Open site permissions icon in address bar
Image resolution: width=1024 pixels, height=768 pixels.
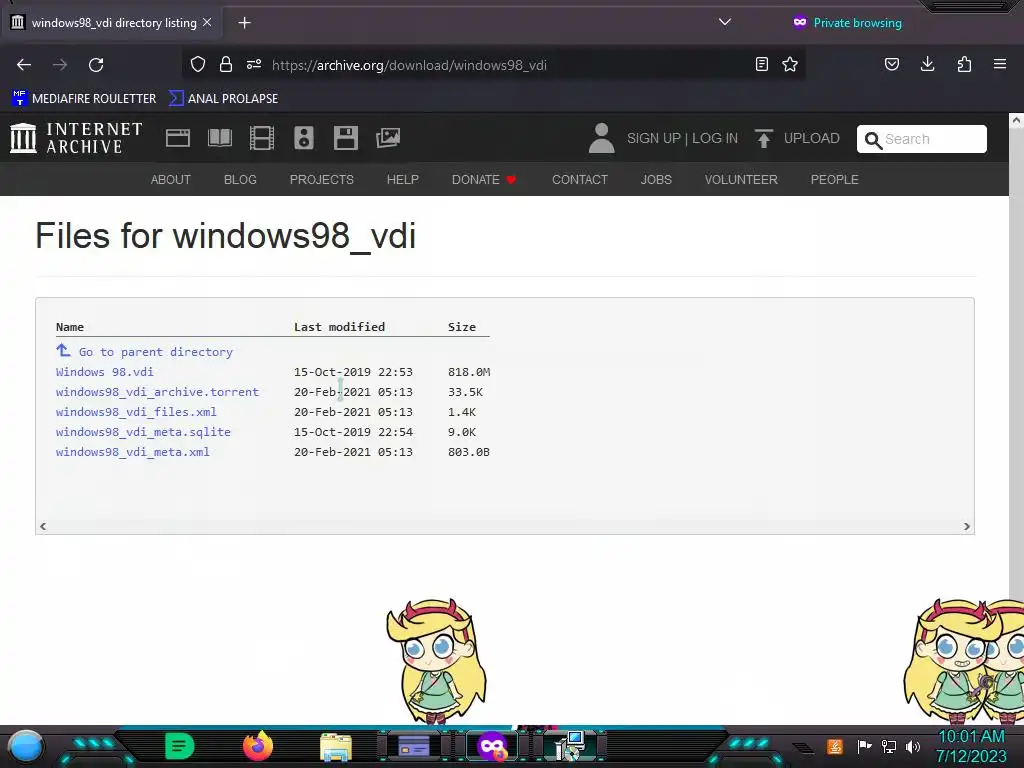254,64
